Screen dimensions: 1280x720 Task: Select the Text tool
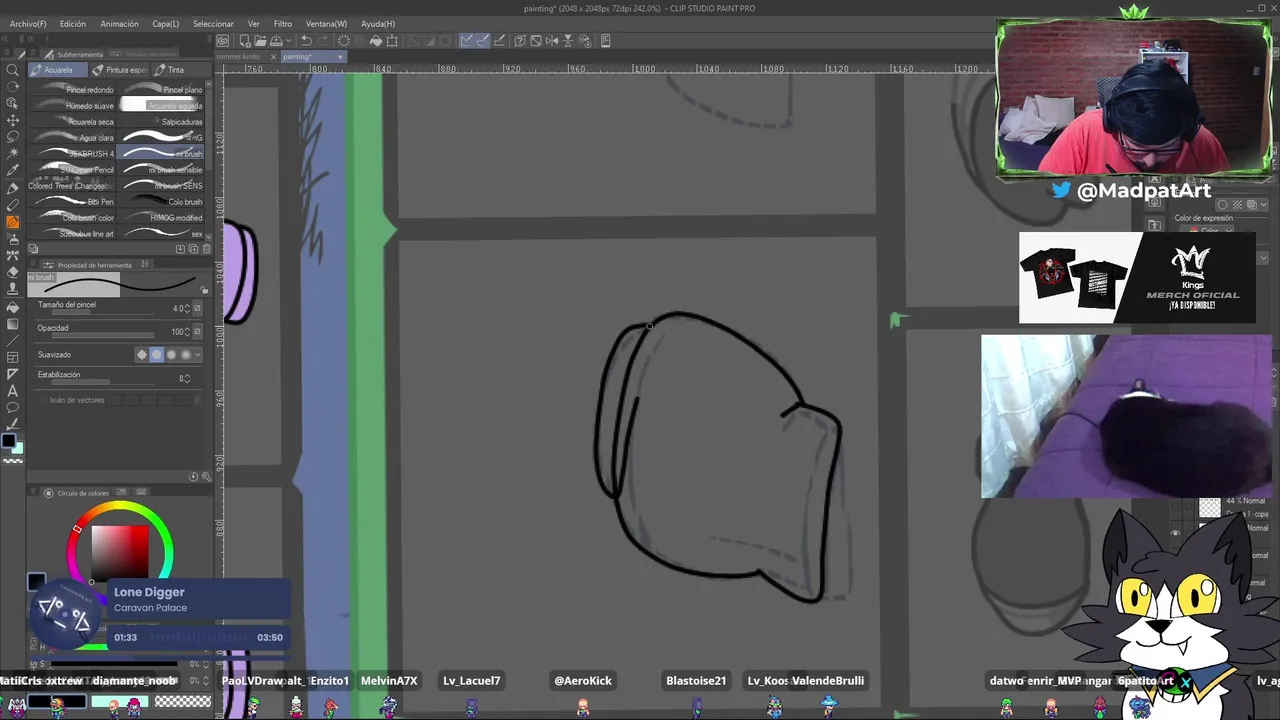12,391
